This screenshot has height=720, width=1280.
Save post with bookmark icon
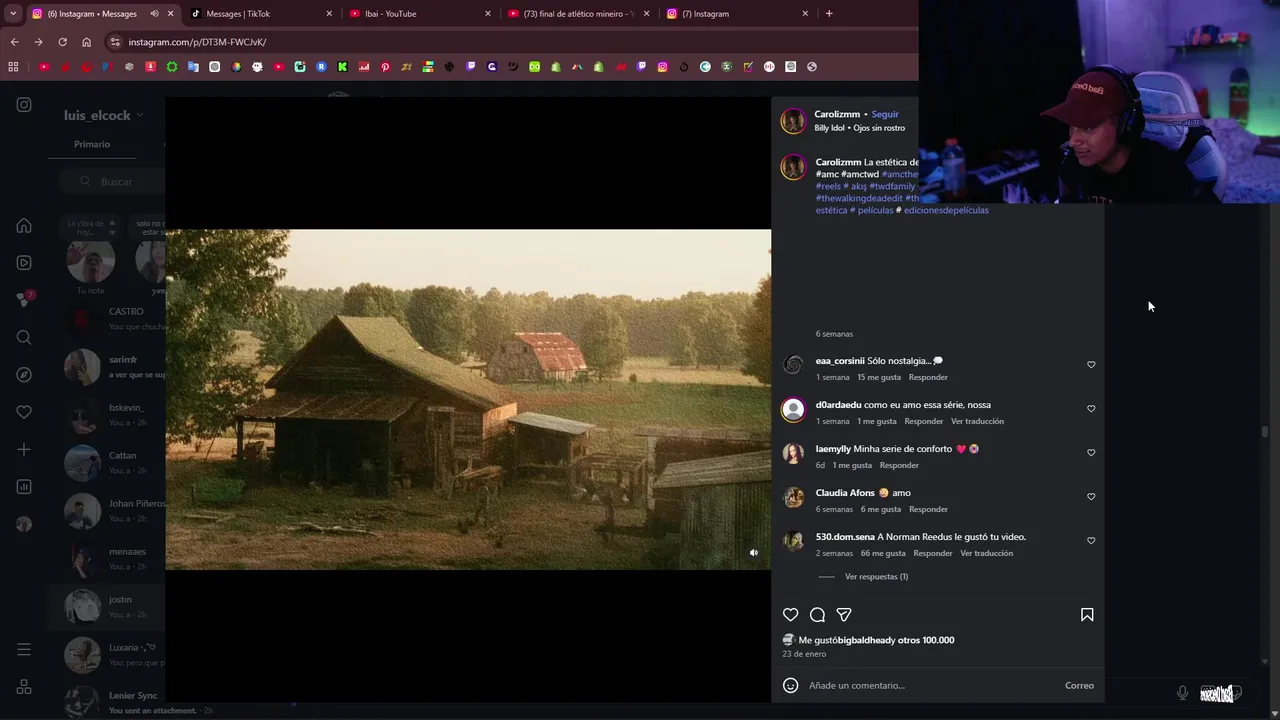pos(1087,615)
